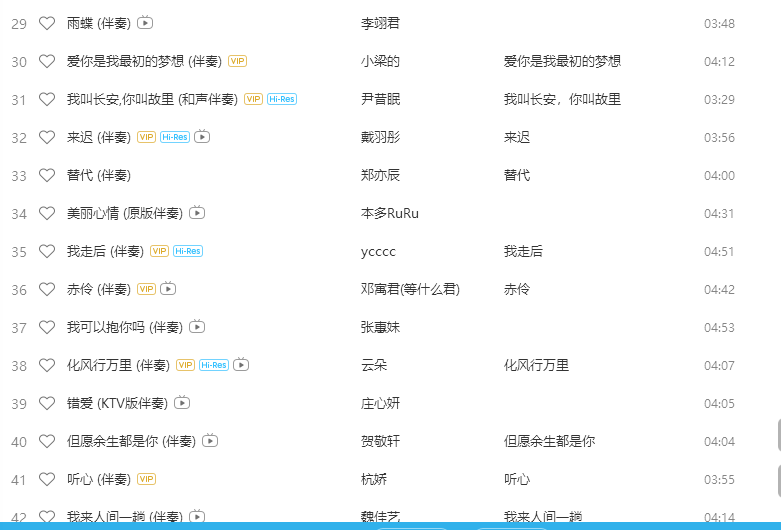Open the video icon next to 赤伶 (伴奏)
781x530 pixels.
(x=168, y=289)
